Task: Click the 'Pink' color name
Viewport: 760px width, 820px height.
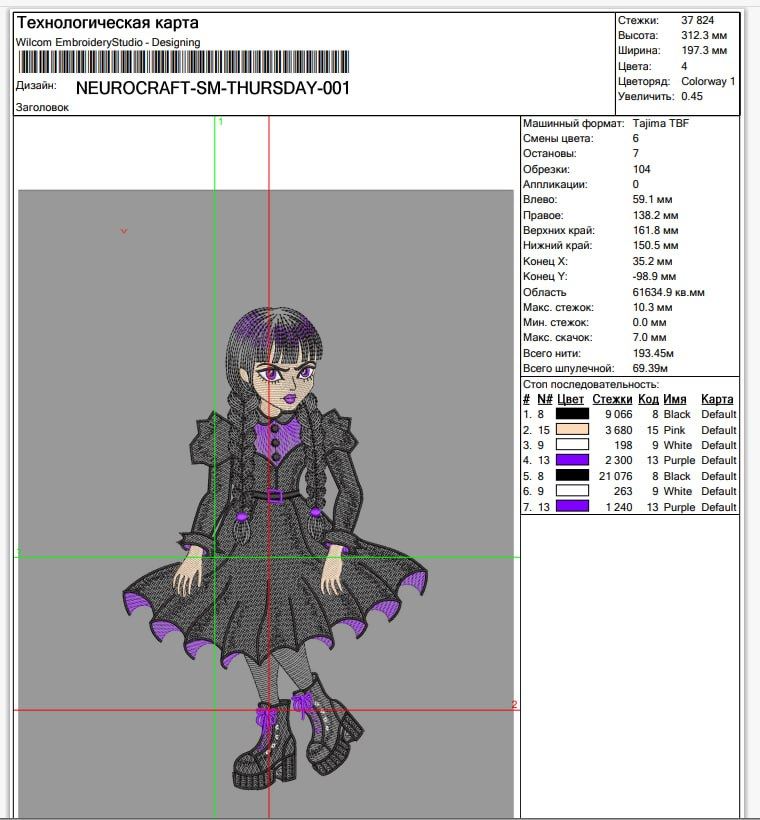Action: point(674,430)
